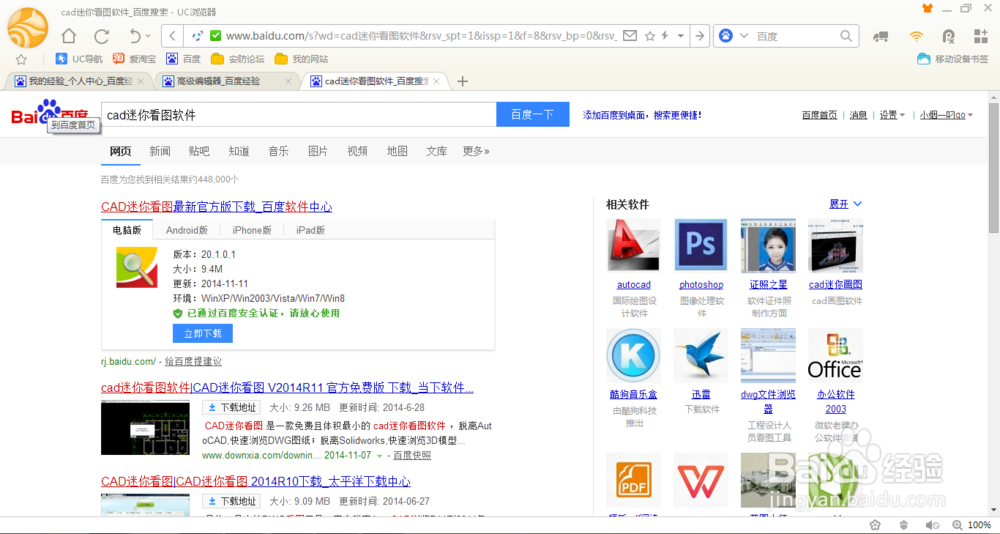The height and width of the screenshot is (534, 1000).
Task: Click the 证照之星 software thumbnail
Action: 768,245
